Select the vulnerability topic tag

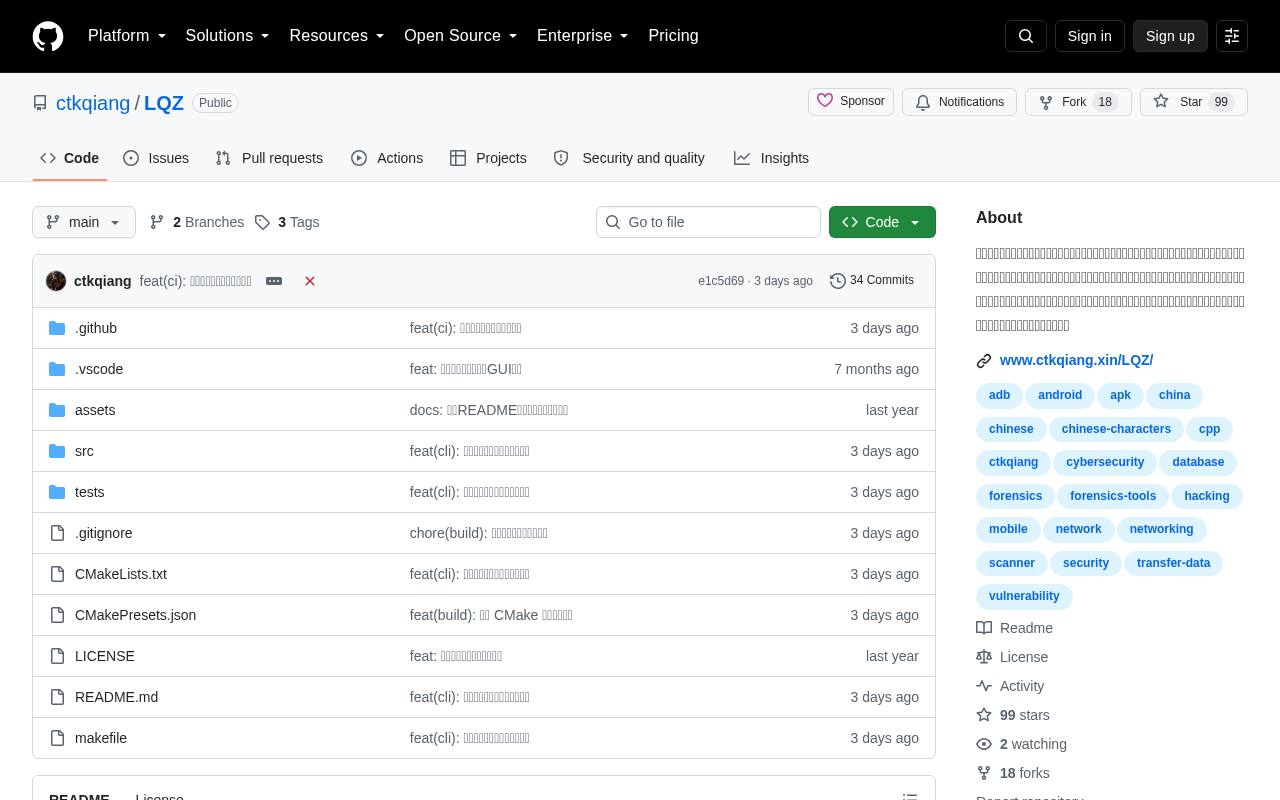[1024, 596]
